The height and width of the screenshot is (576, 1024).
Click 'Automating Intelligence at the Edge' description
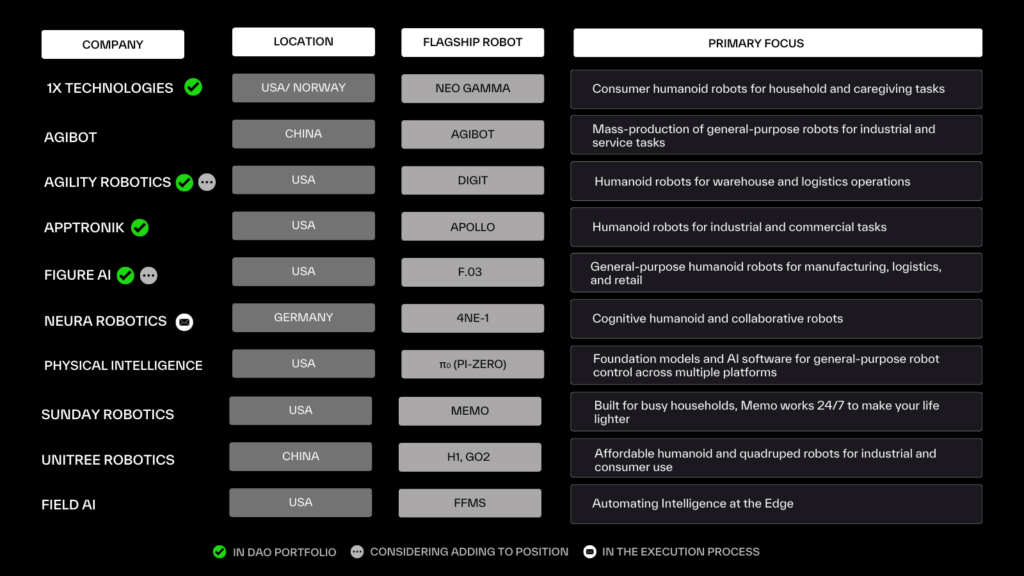tap(692, 504)
